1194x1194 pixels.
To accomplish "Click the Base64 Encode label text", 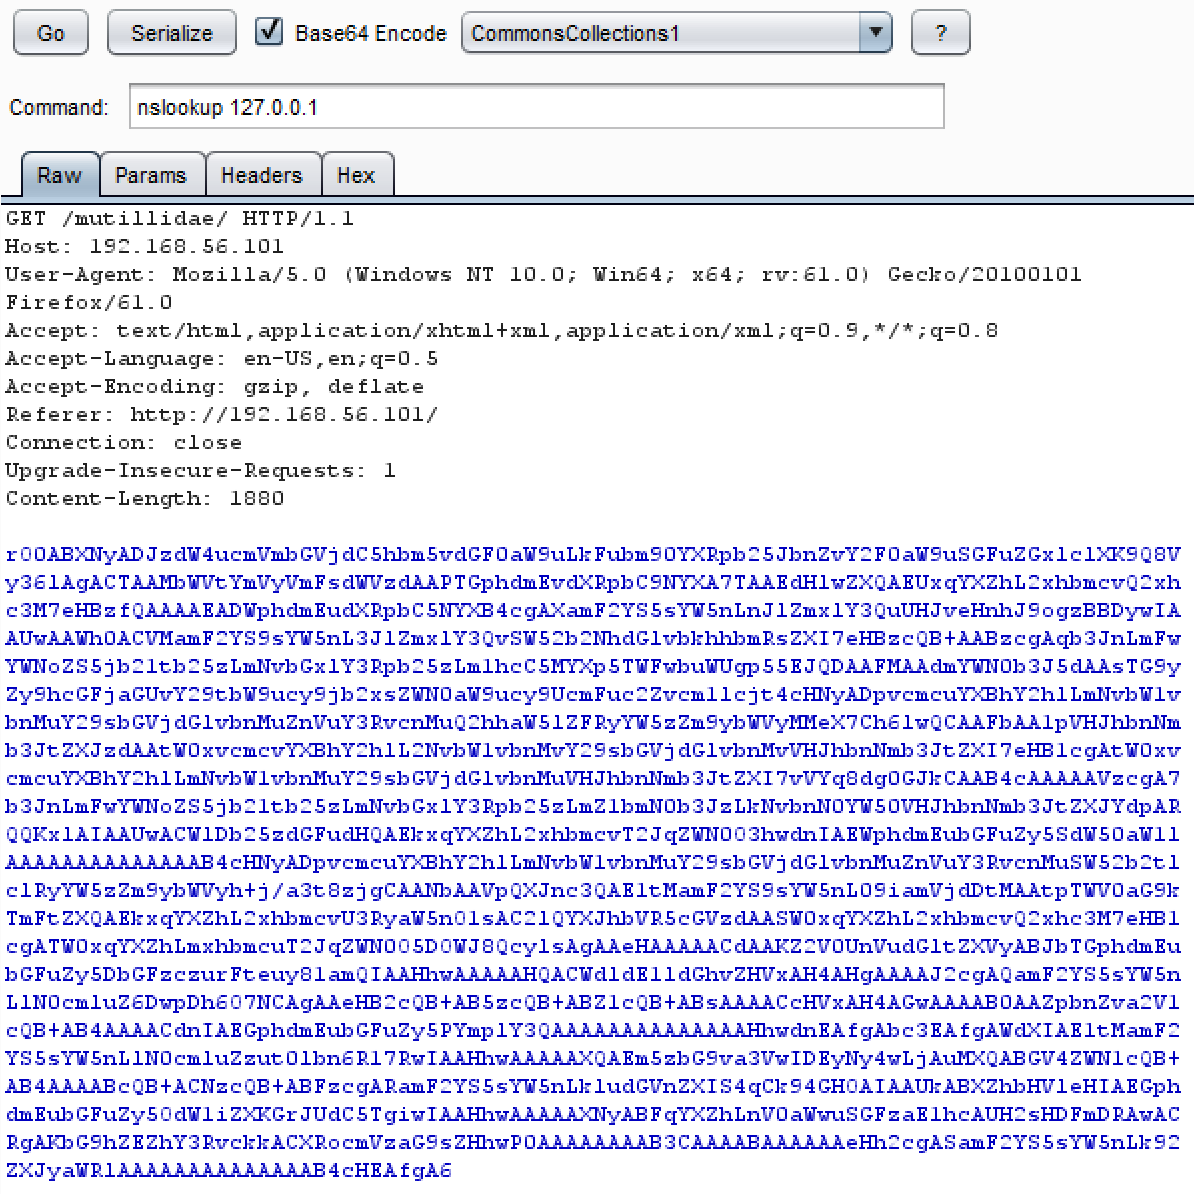I will (x=371, y=34).
